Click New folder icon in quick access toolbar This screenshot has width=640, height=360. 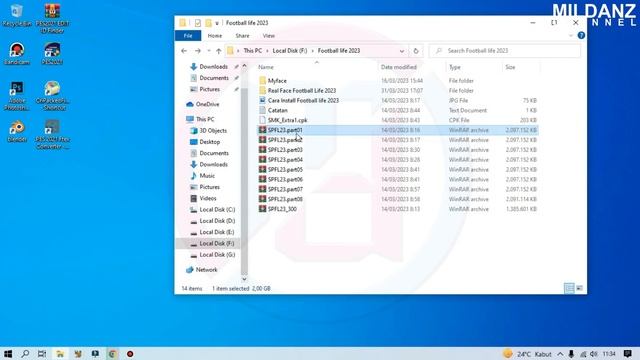(208, 23)
